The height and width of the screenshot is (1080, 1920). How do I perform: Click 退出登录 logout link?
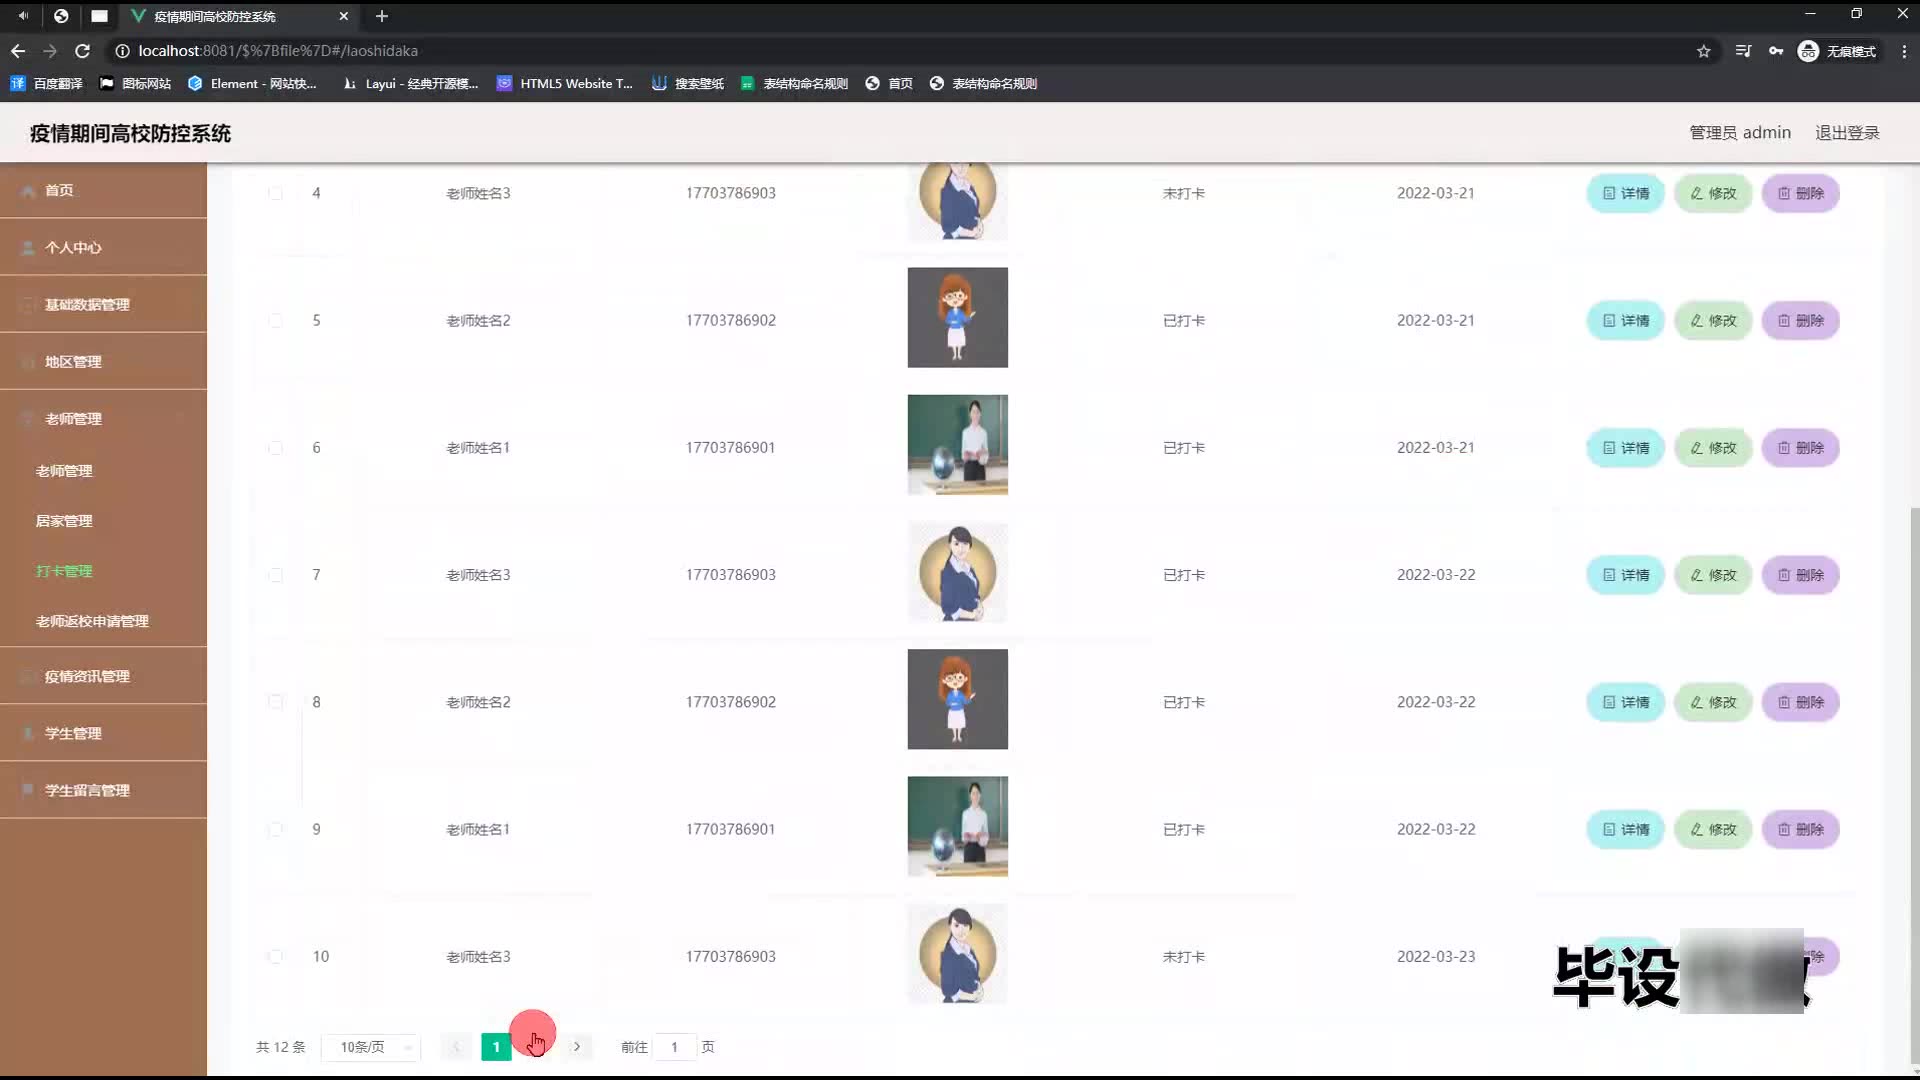click(x=1846, y=133)
